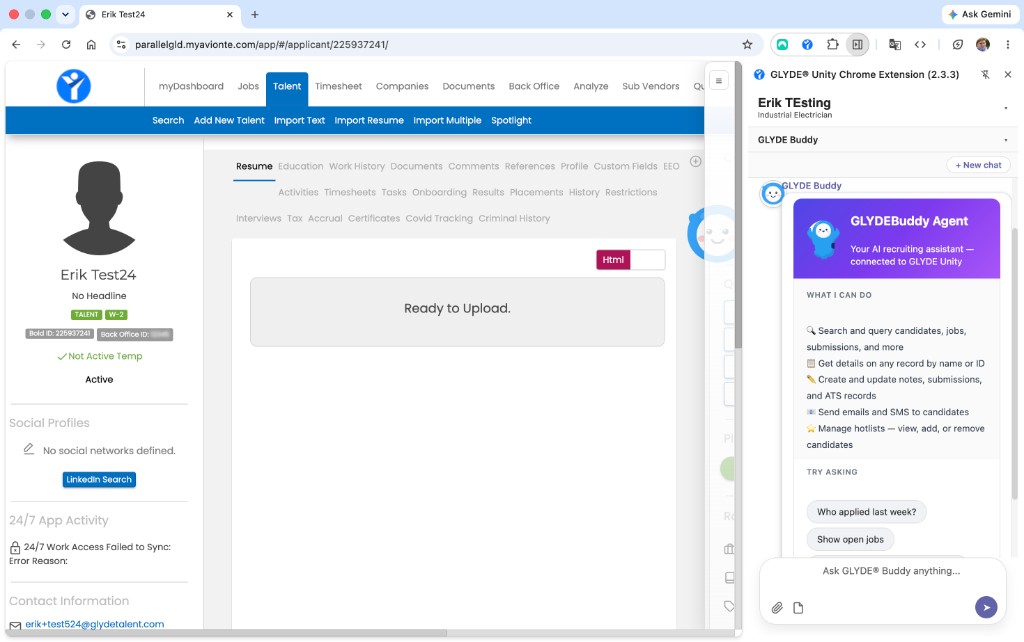Screen dimensions: 1024x642
Task: Click the candidate profile photo placeholder
Action: pyautogui.click(x=99, y=208)
